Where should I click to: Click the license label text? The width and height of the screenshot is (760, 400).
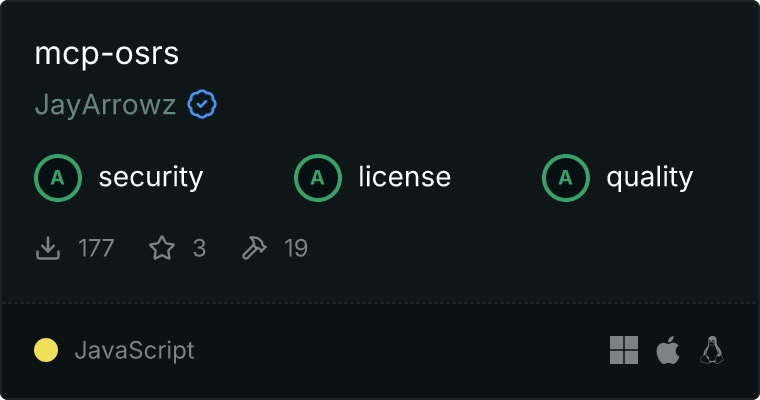tap(405, 177)
